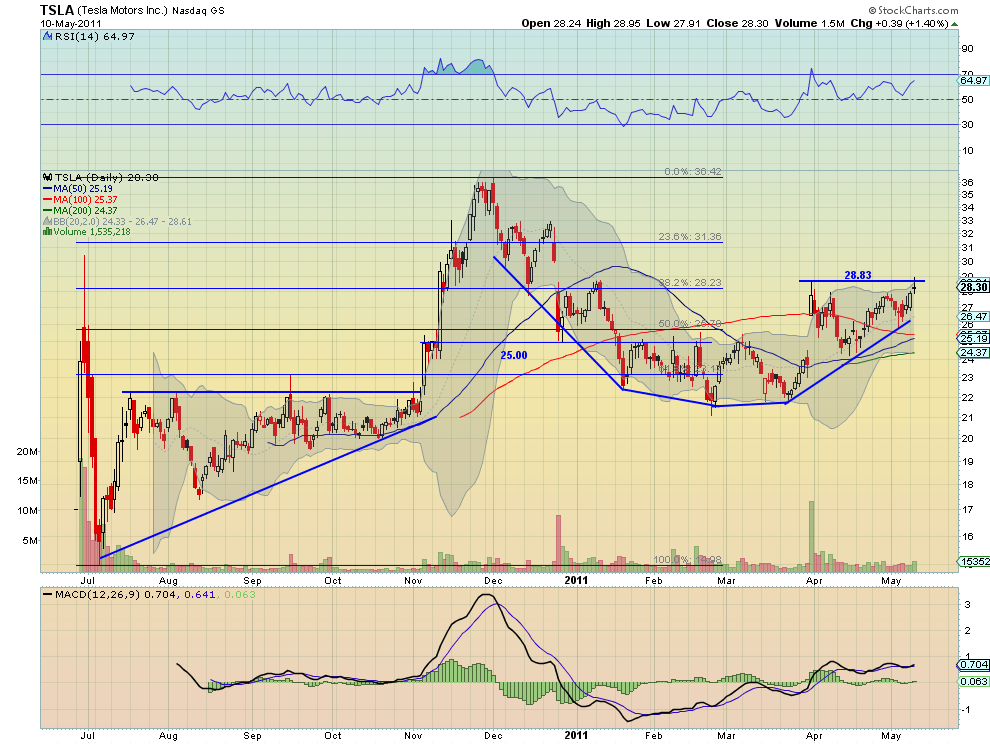The height and width of the screenshot is (744, 990).
Task: Click the 64.97 RSI value tag on axis
Action: [x=974, y=80]
